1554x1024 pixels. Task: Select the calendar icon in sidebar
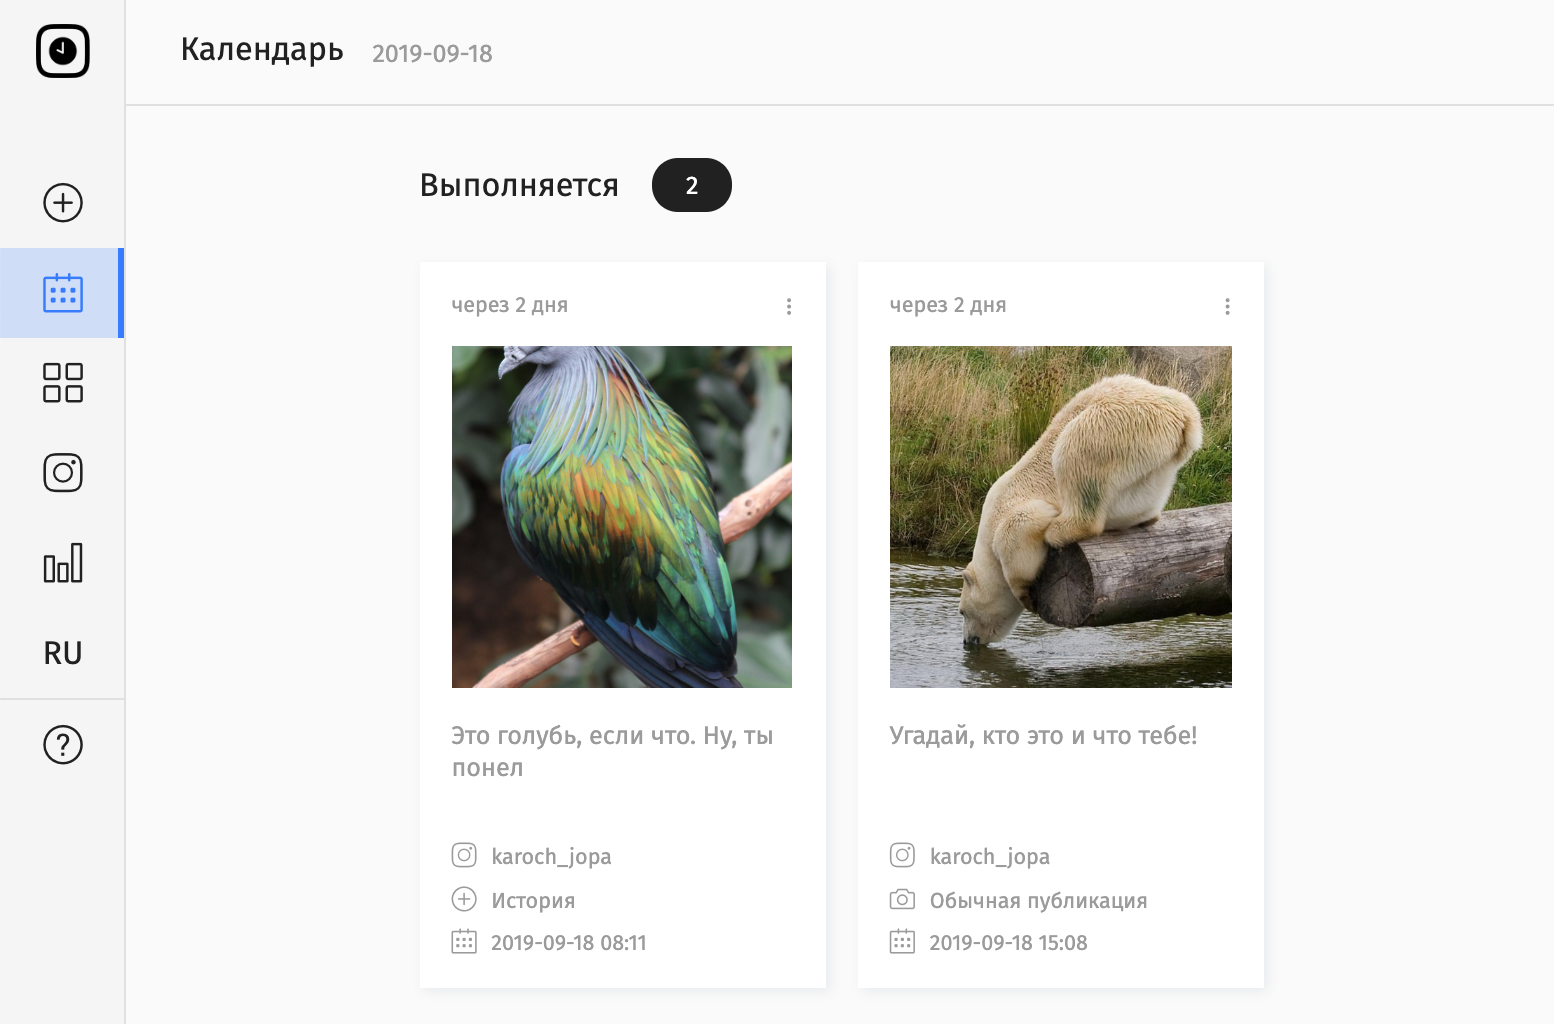63,293
